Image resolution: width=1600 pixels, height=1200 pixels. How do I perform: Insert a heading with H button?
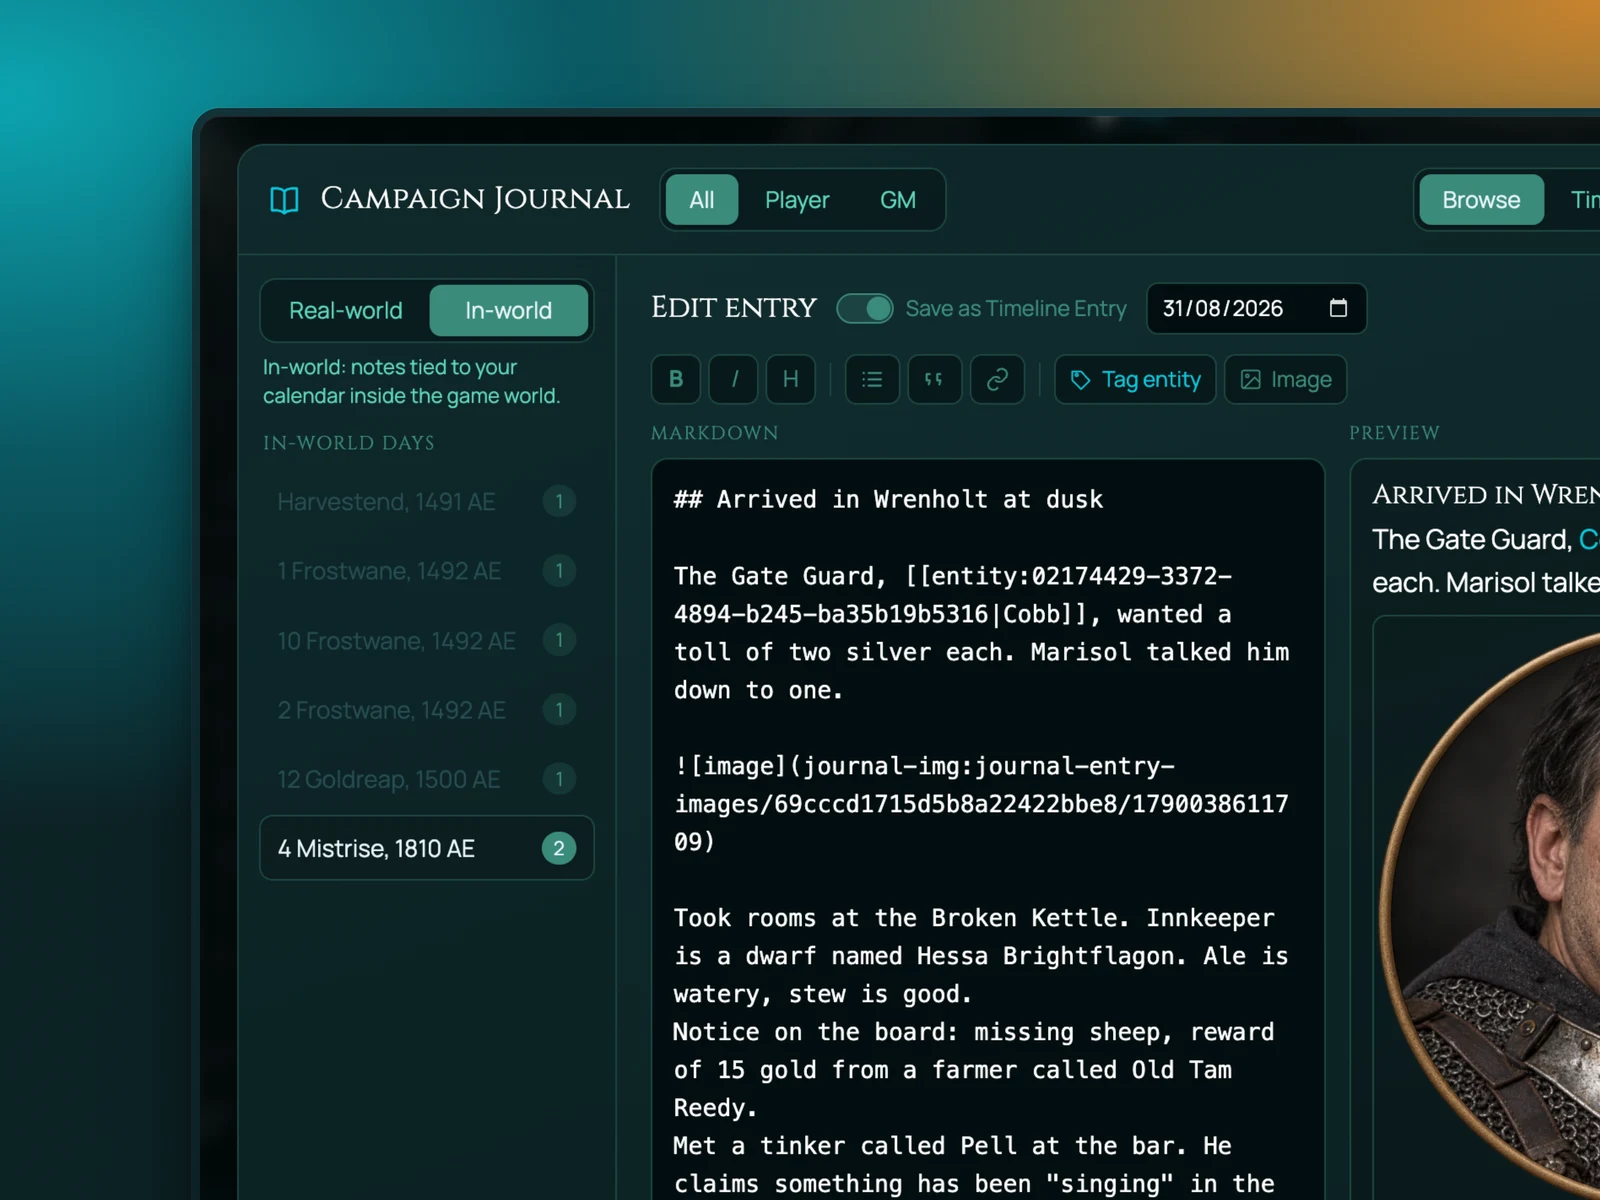click(x=791, y=380)
